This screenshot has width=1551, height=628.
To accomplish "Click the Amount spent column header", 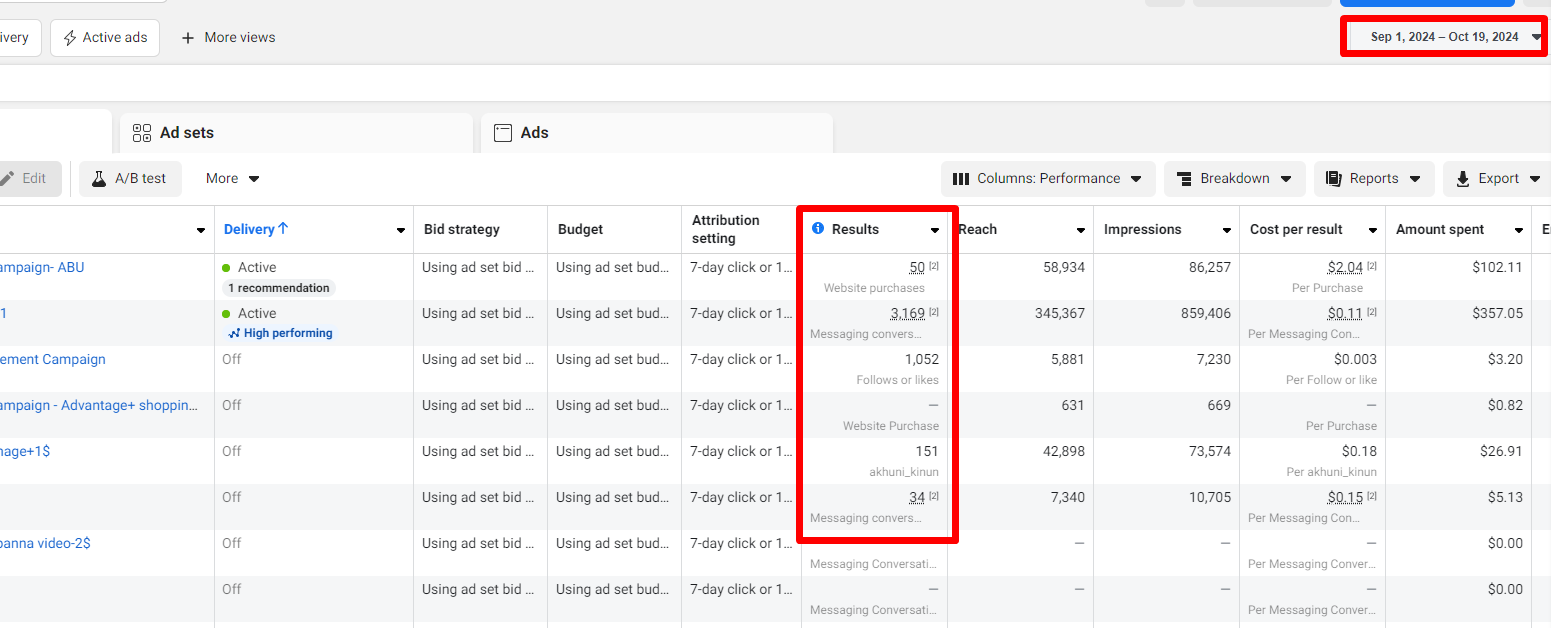I will (x=1439, y=229).
